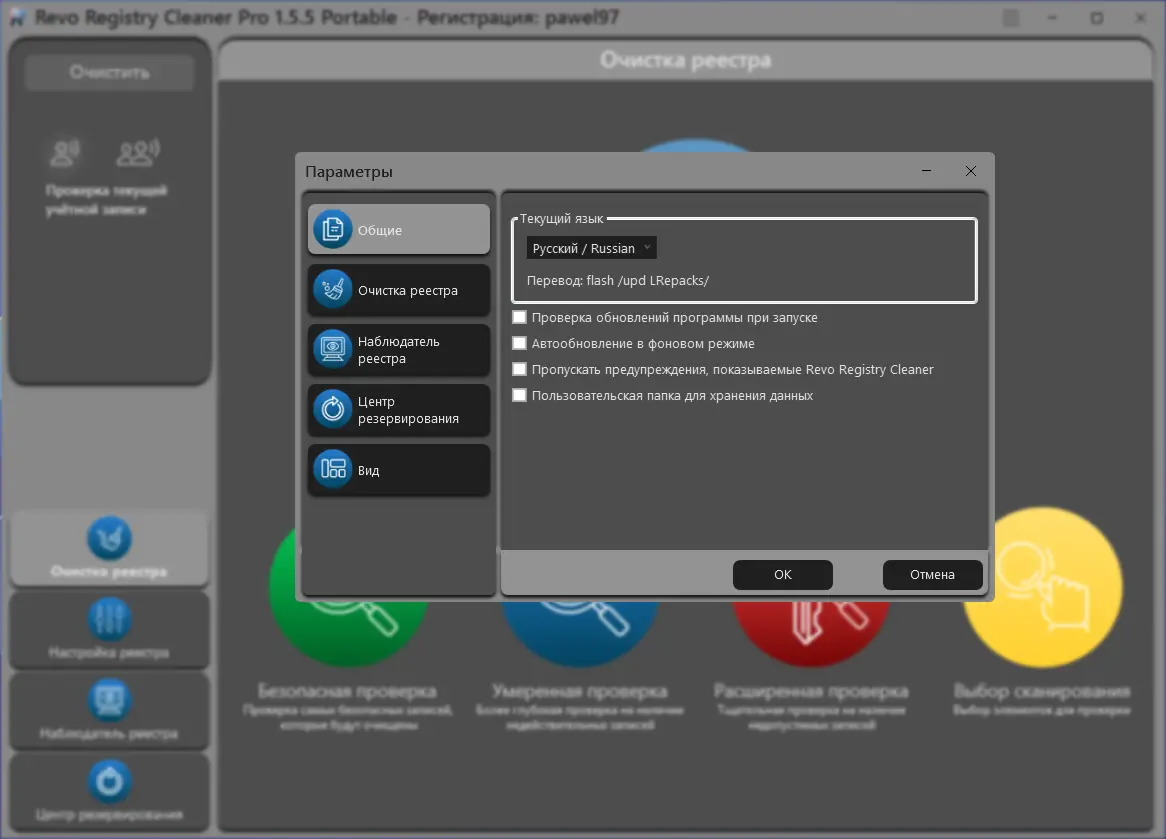The height and width of the screenshot is (839, 1166).
Task: Click the broom icon beside Очистка реестра
Action: pos(332,289)
